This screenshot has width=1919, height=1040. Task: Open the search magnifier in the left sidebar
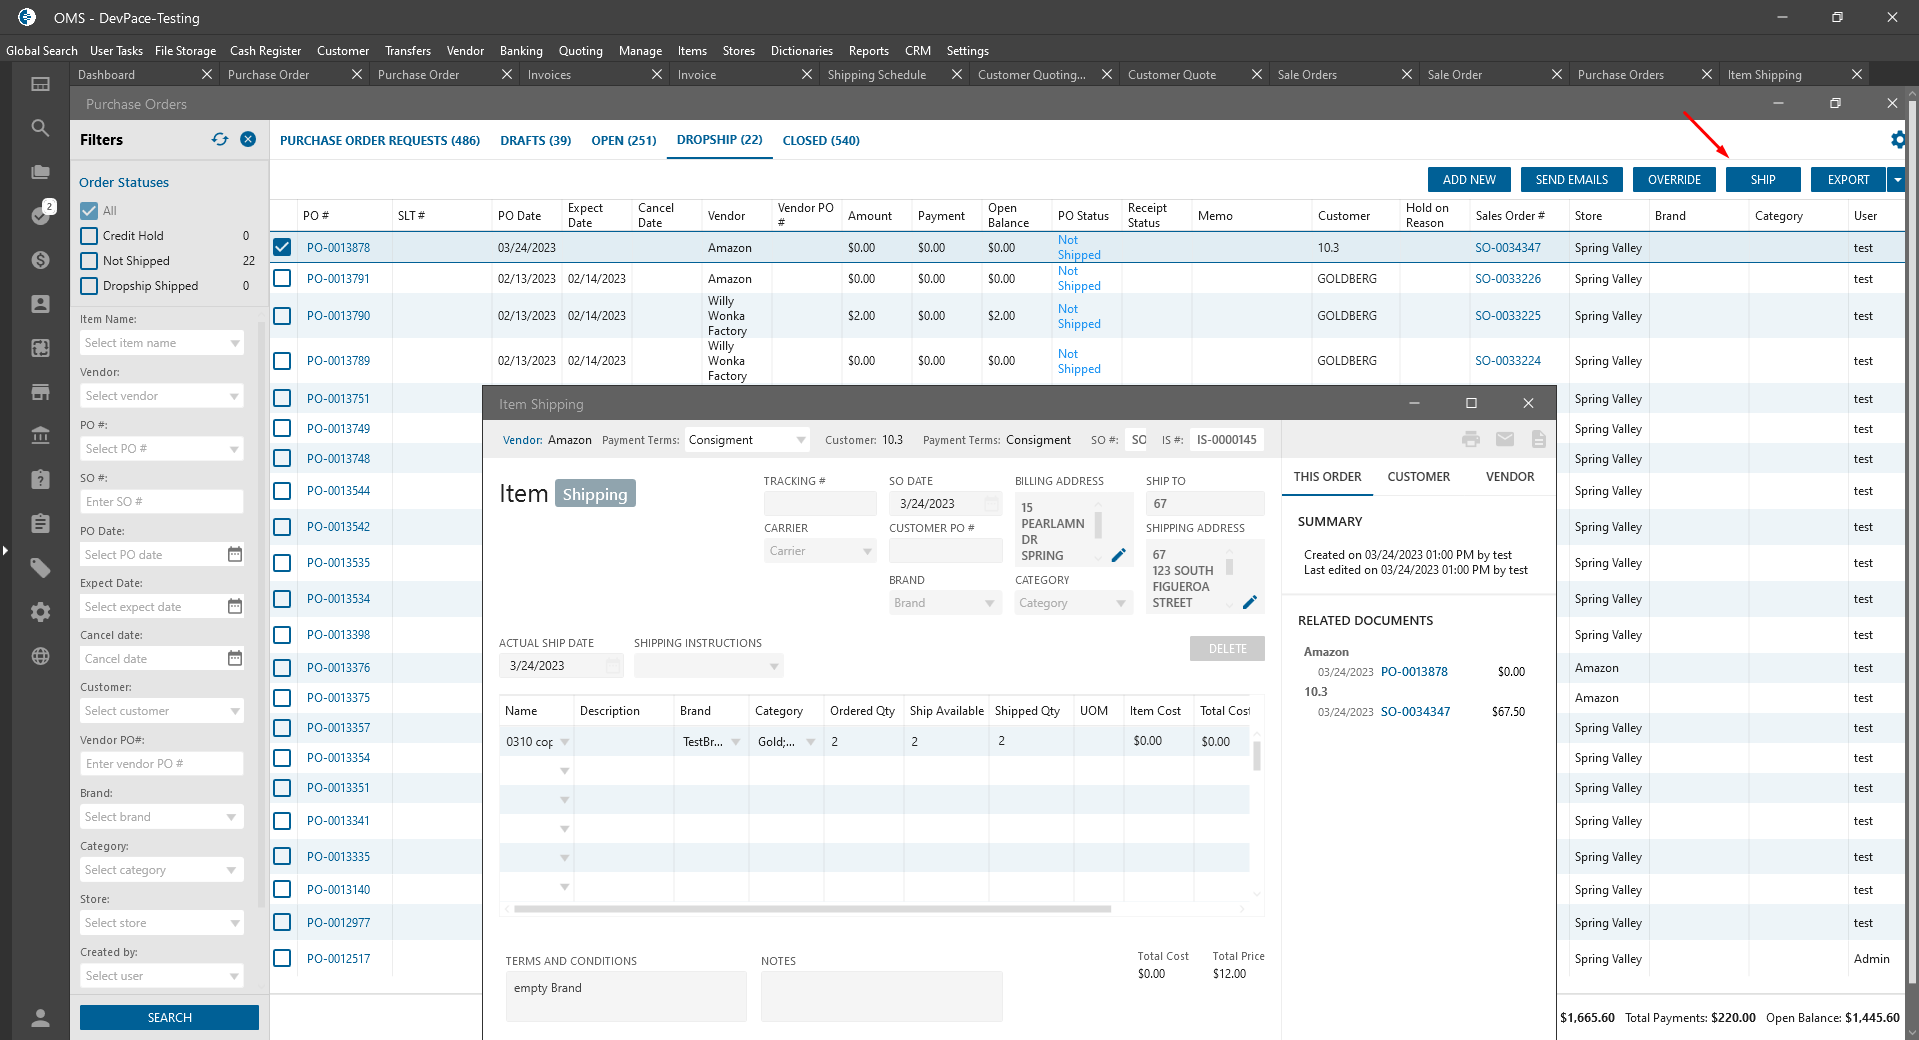(40, 128)
